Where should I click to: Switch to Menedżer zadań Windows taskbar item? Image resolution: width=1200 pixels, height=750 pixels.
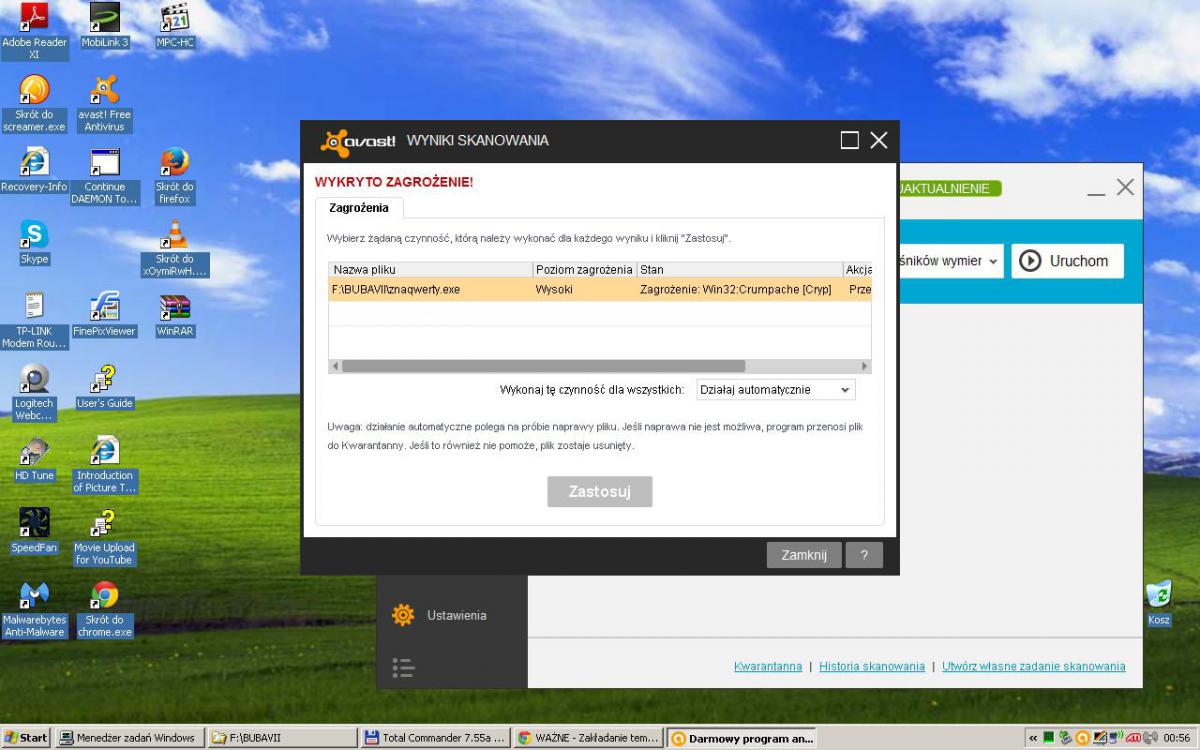click(x=129, y=738)
